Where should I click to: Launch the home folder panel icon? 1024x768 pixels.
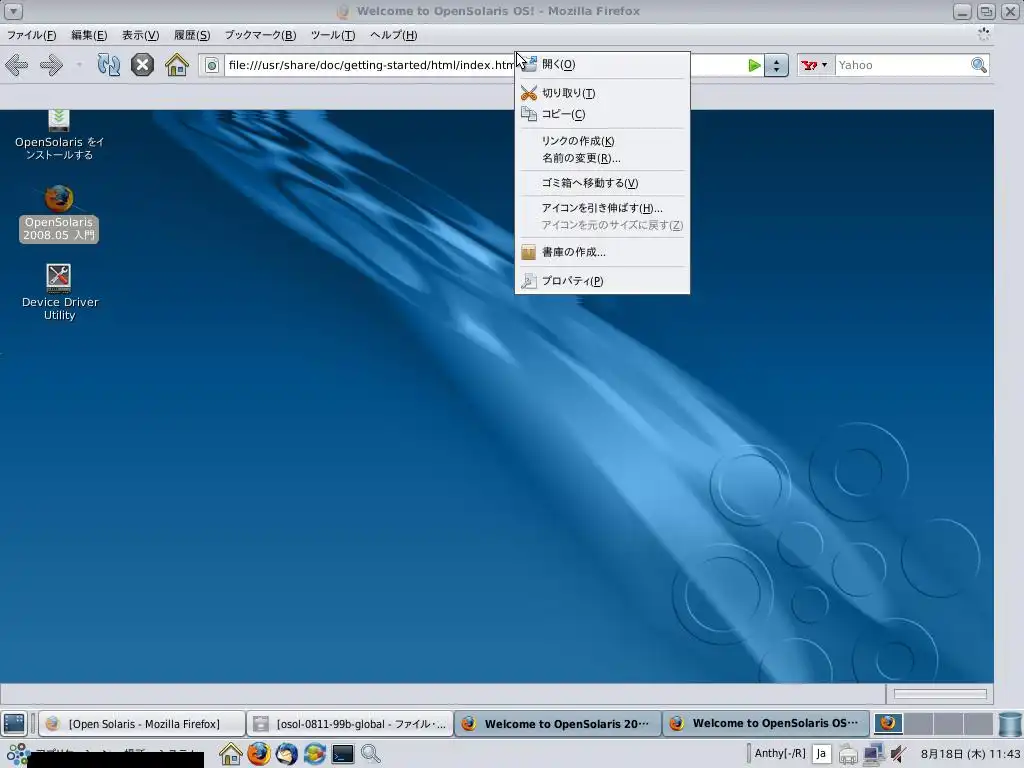coord(230,754)
